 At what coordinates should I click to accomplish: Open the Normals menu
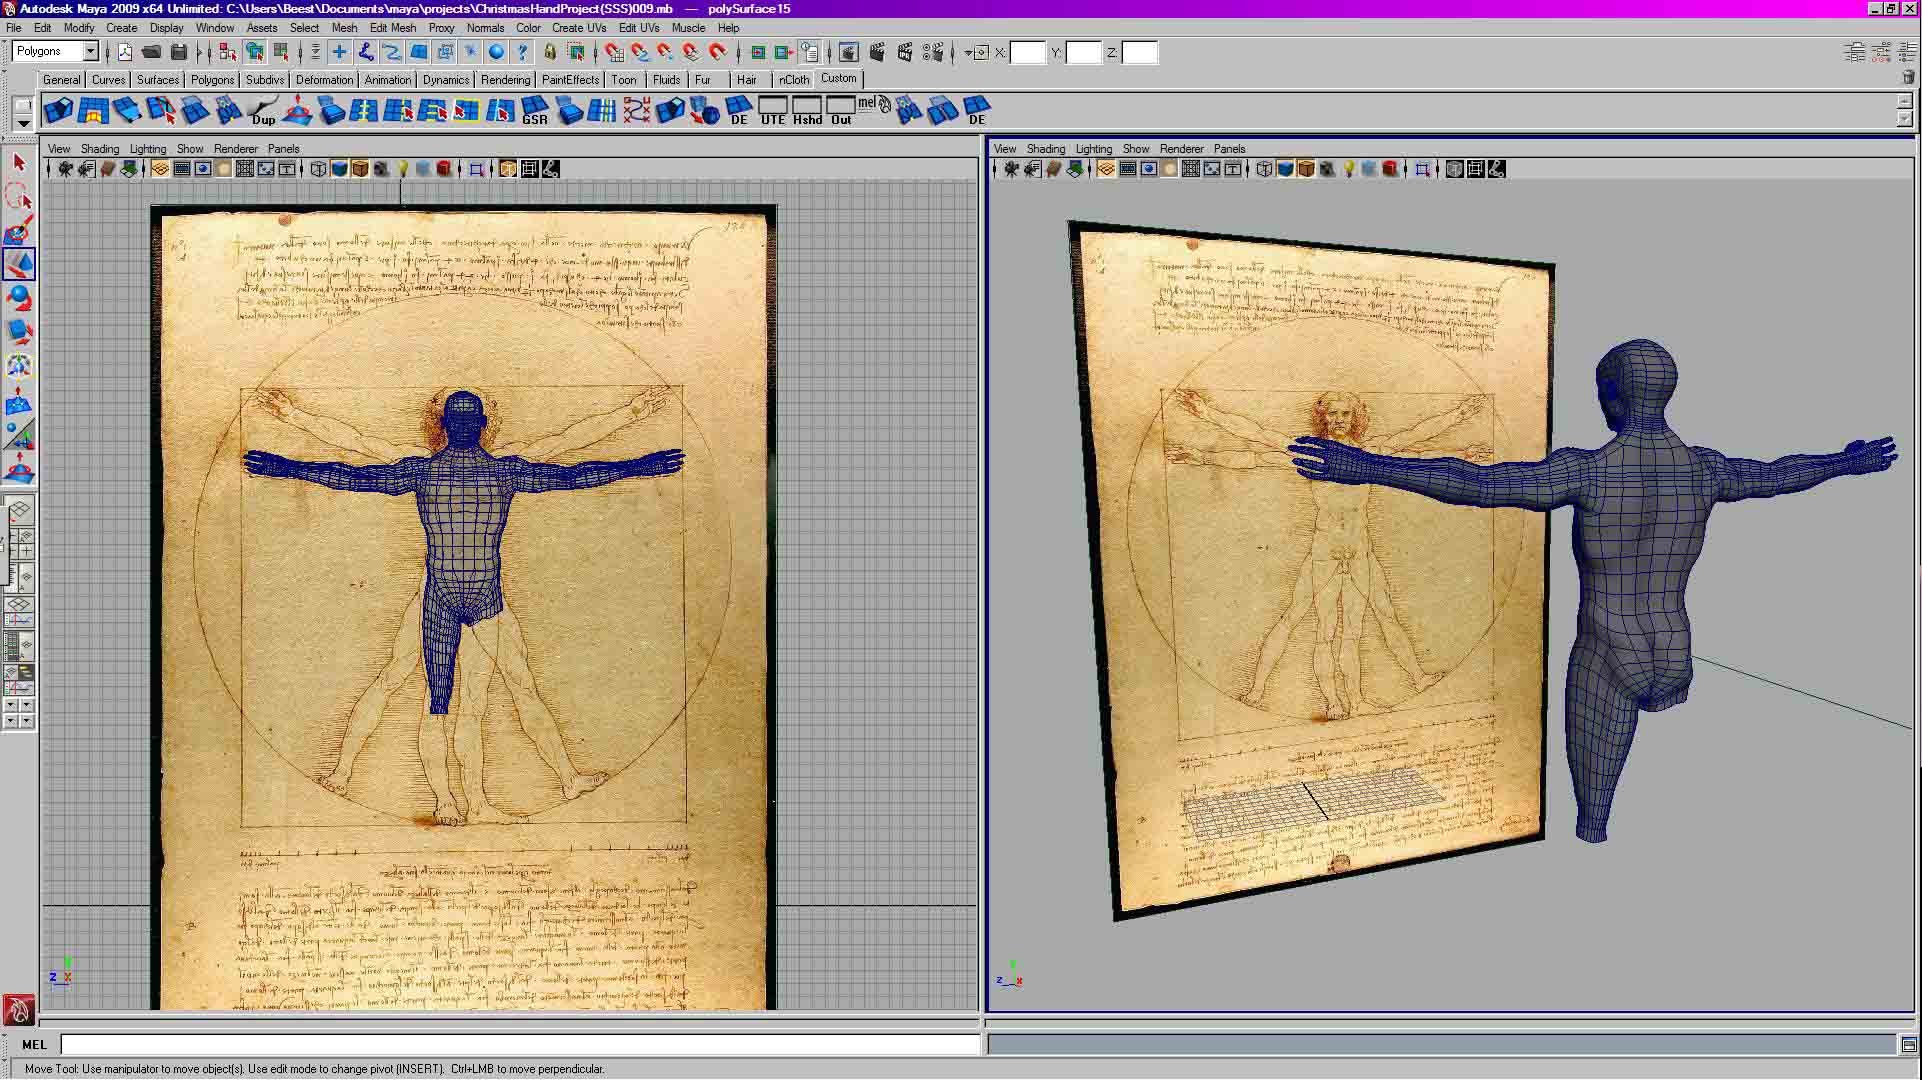point(485,28)
